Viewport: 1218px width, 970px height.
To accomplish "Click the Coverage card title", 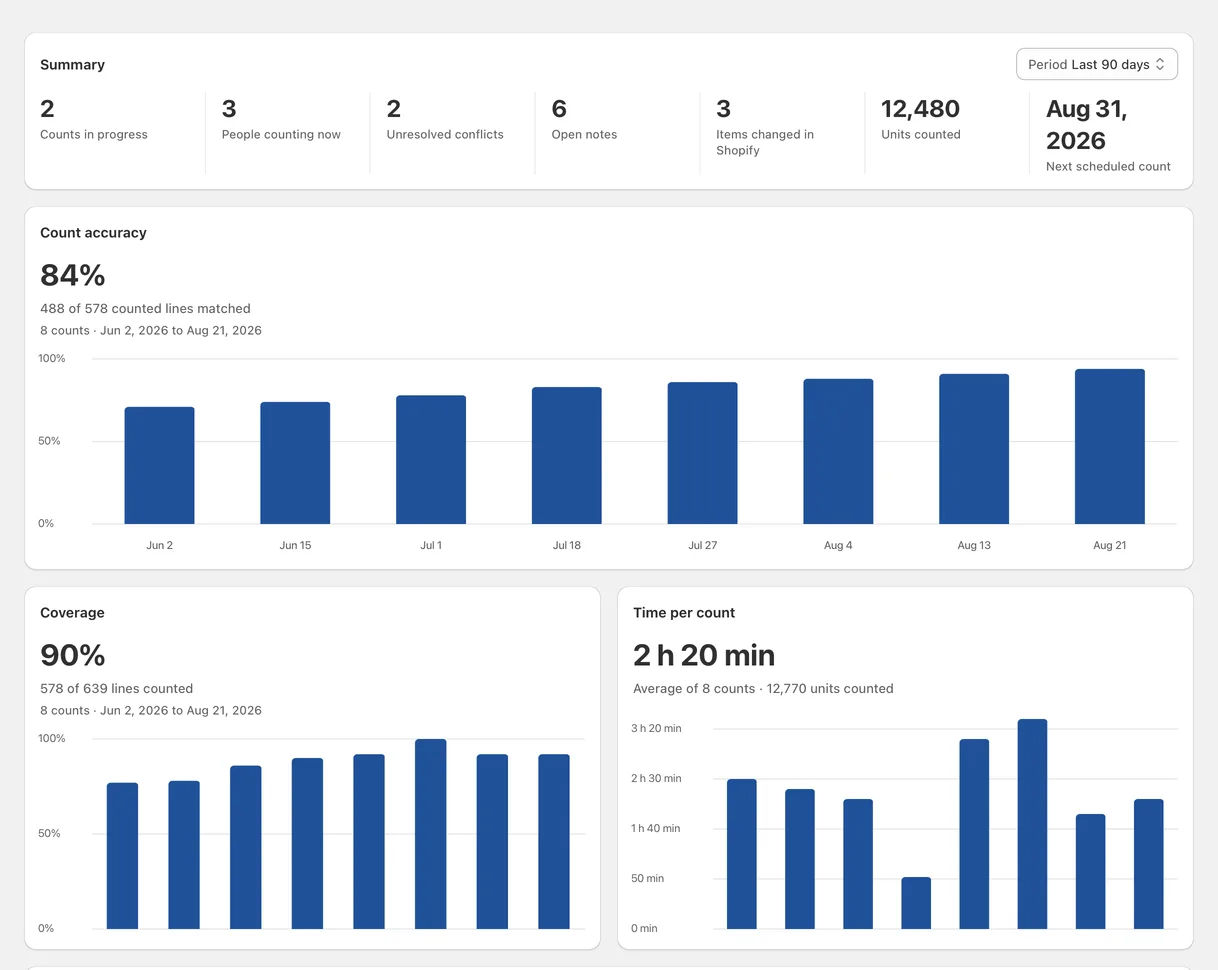I will tap(72, 612).
